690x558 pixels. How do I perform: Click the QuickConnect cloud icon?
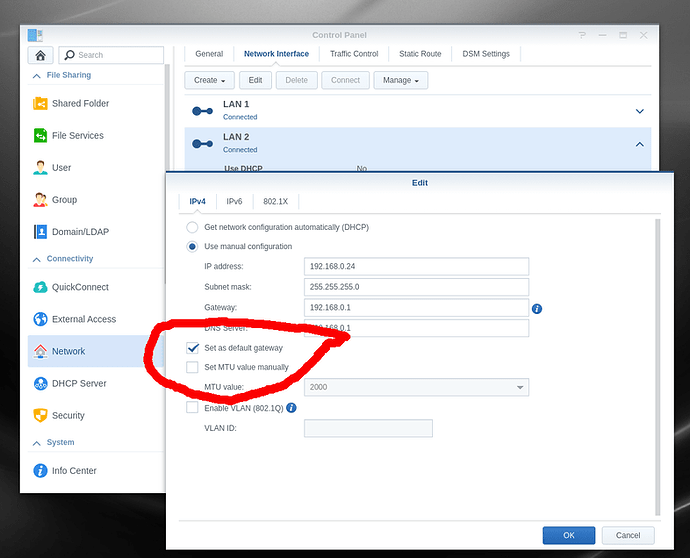(40, 287)
